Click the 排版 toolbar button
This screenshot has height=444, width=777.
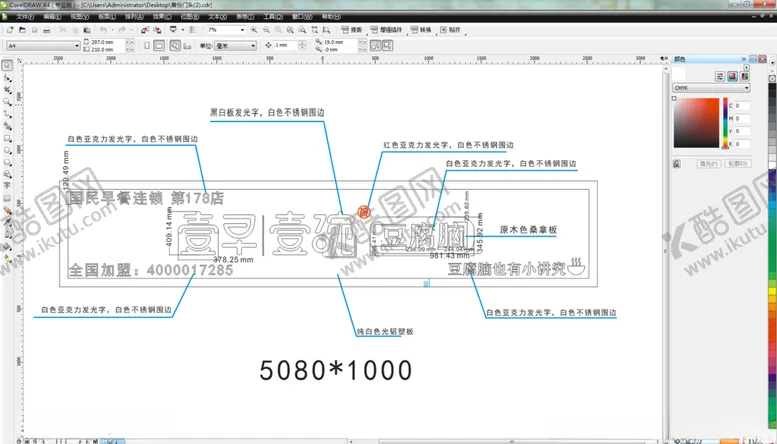[352, 30]
